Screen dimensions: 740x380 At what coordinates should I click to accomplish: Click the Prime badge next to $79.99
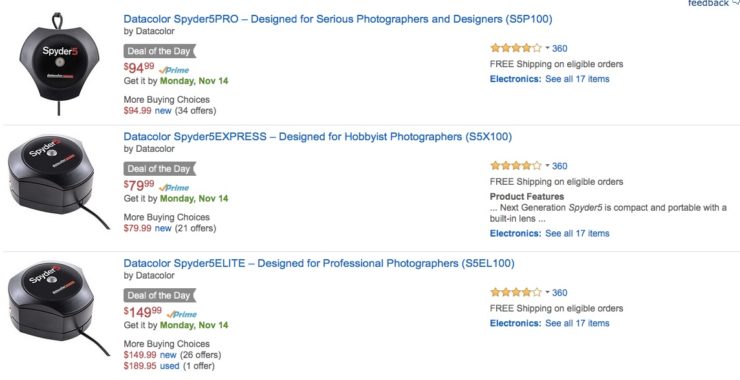174,187
